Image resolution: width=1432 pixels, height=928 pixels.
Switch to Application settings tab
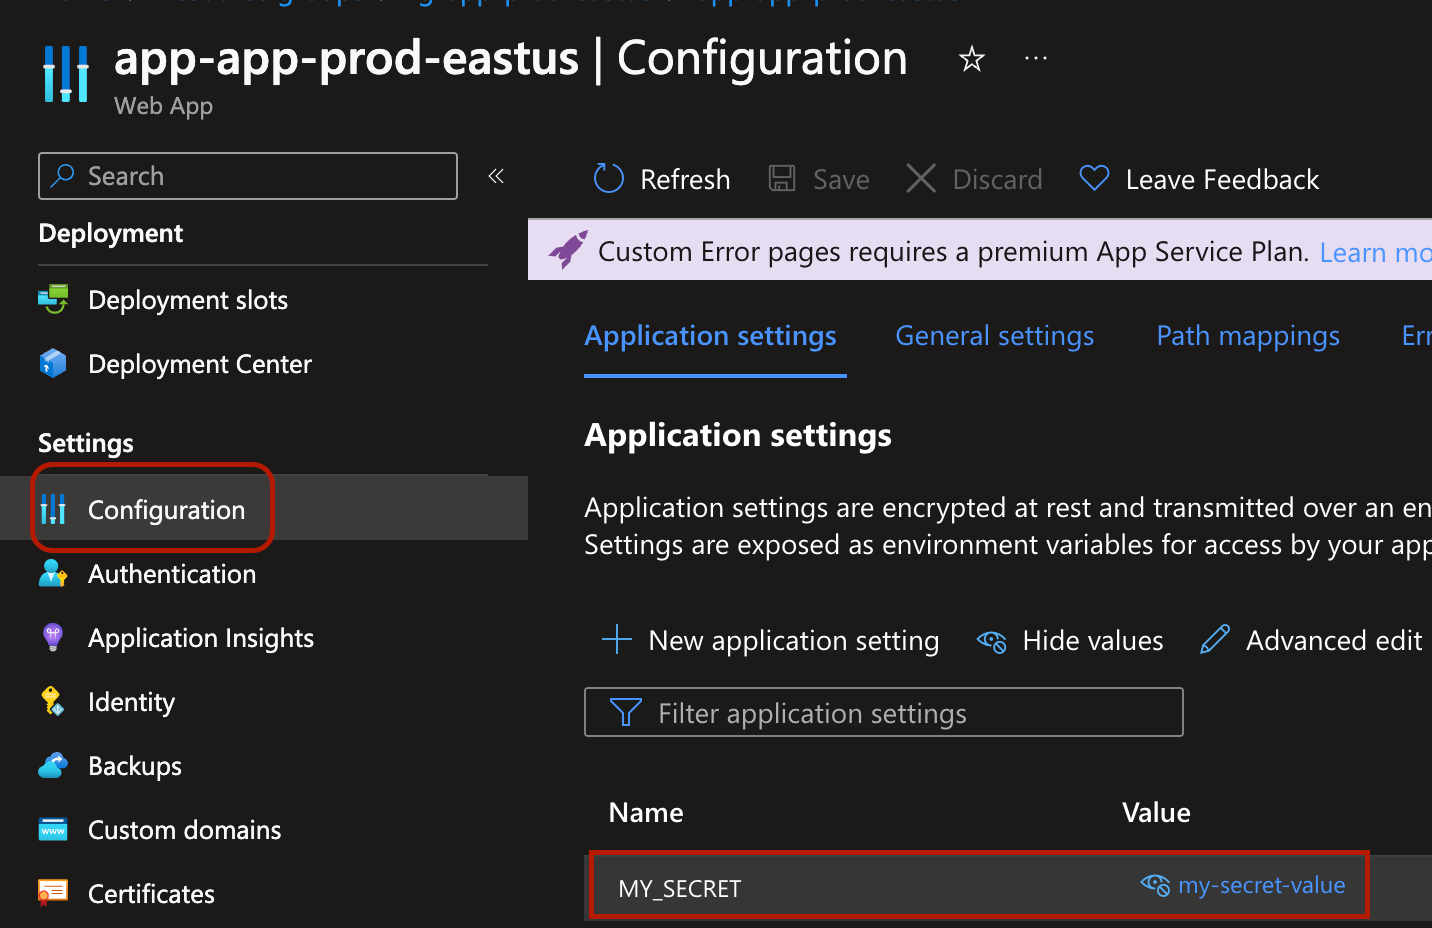710,336
